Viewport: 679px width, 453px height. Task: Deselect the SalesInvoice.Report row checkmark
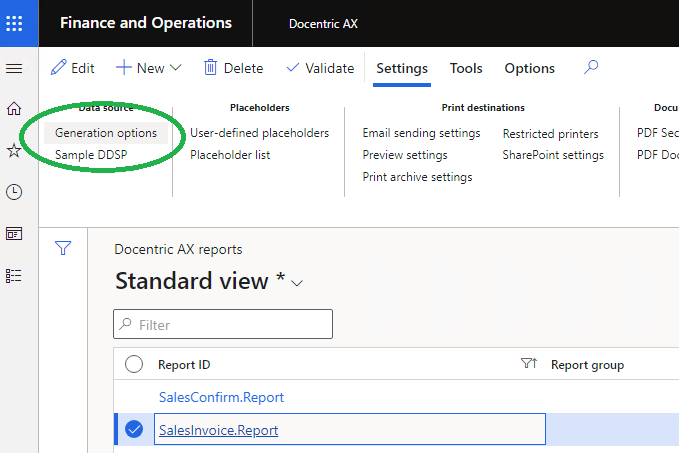click(x=134, y=429)
